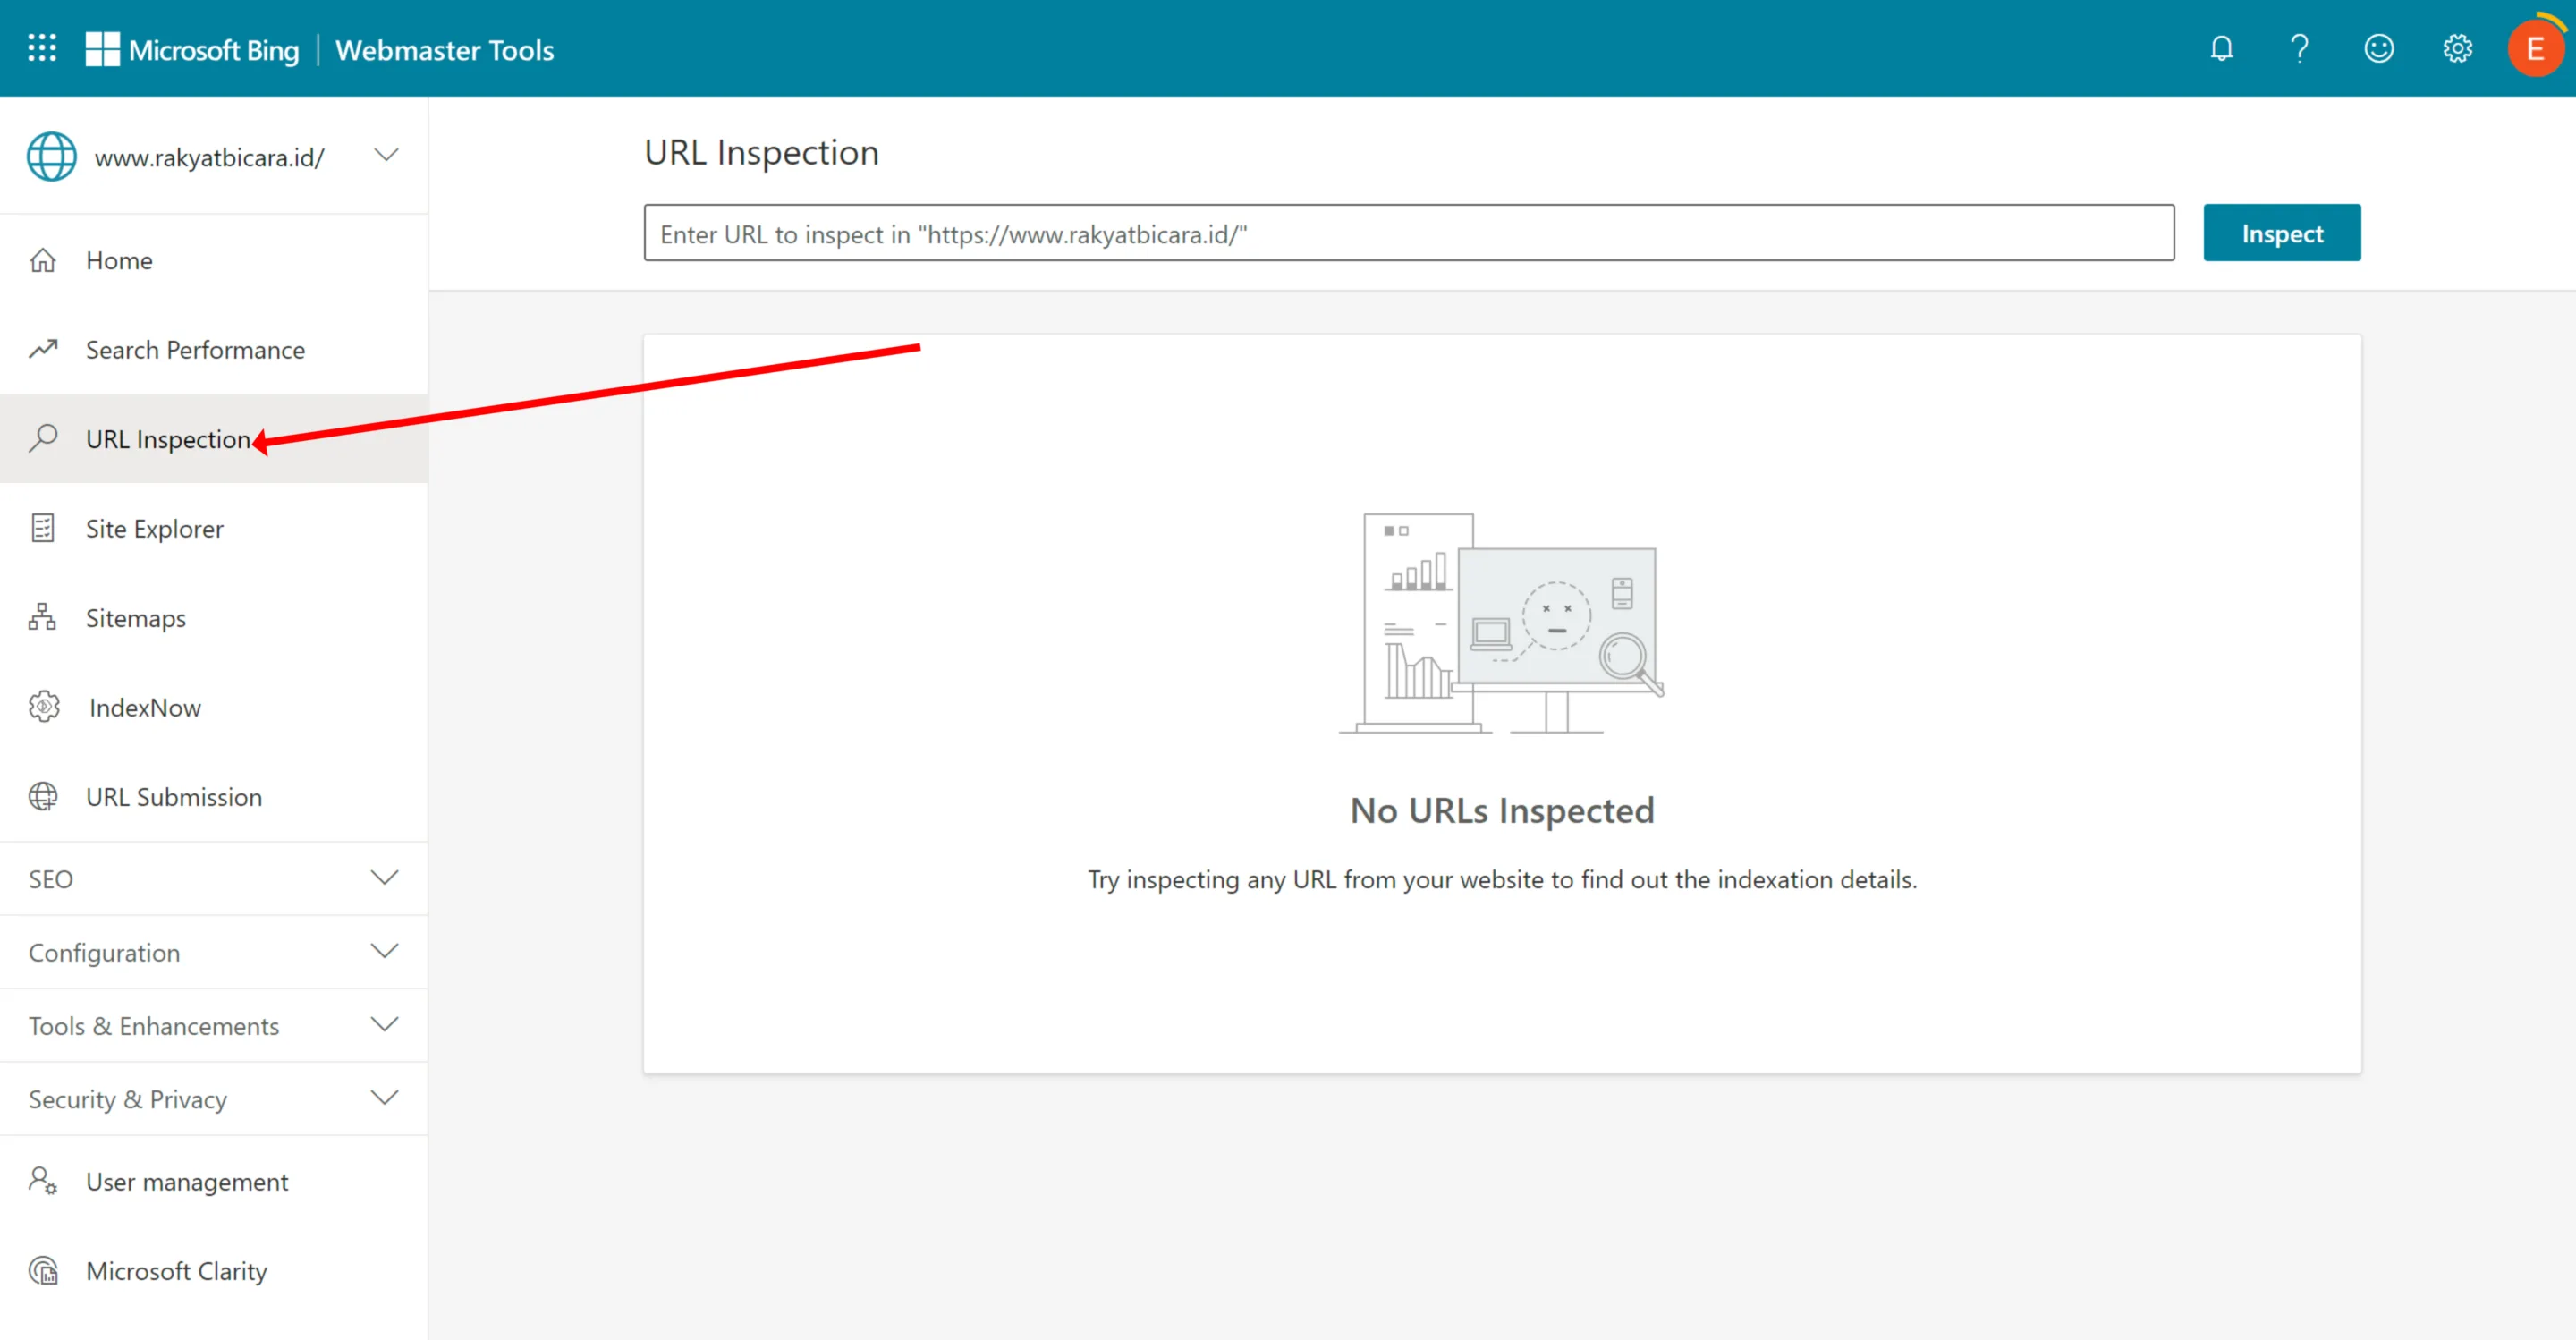Image resolution: width=2576 pixels, height=1340 pixels.
Task: Go to Search Performance
Action: [x=214, y=349]
